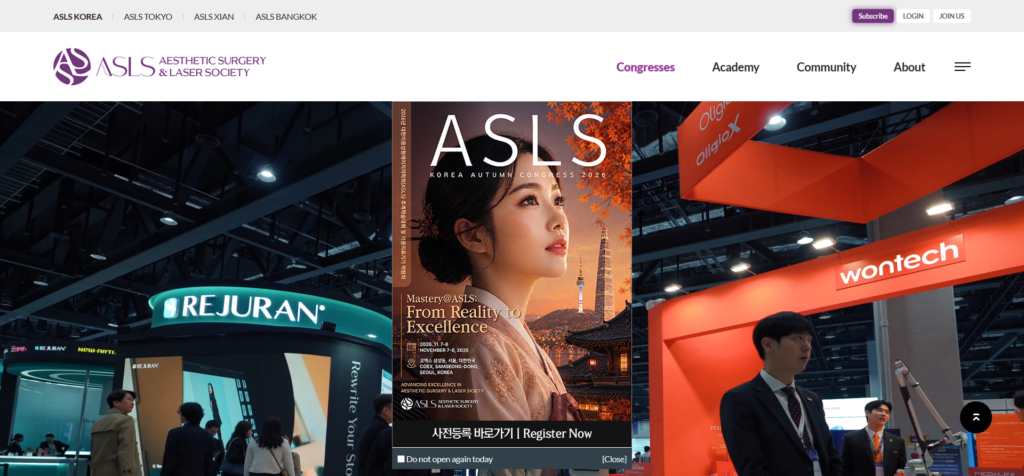Click the scroll-to-top arrow button

976,417
